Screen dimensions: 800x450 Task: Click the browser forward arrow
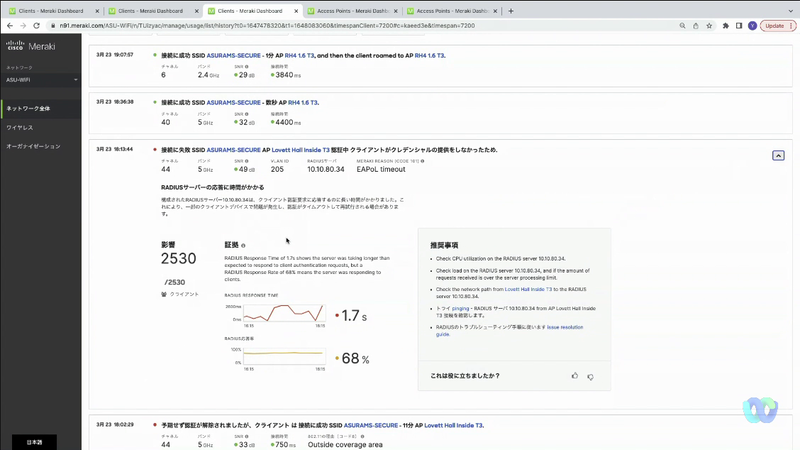coord(23,26)
